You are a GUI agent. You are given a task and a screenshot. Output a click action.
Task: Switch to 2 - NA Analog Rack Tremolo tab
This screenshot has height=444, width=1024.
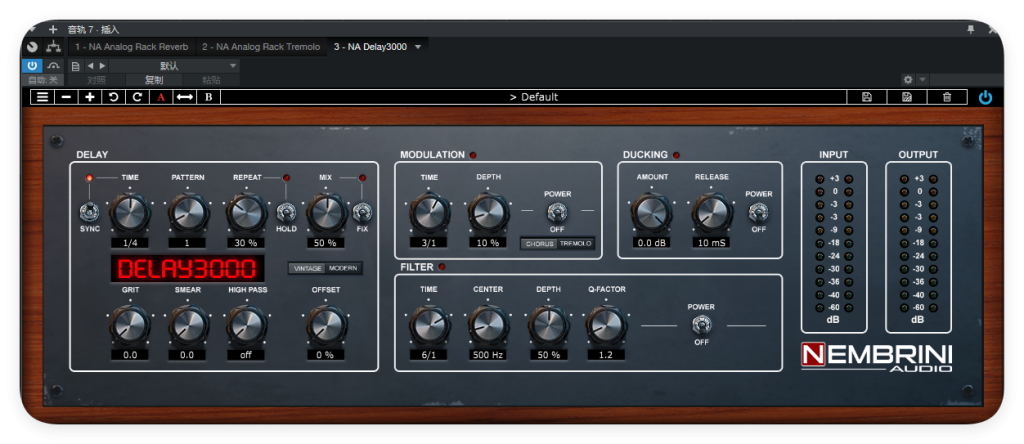[261, 47]
